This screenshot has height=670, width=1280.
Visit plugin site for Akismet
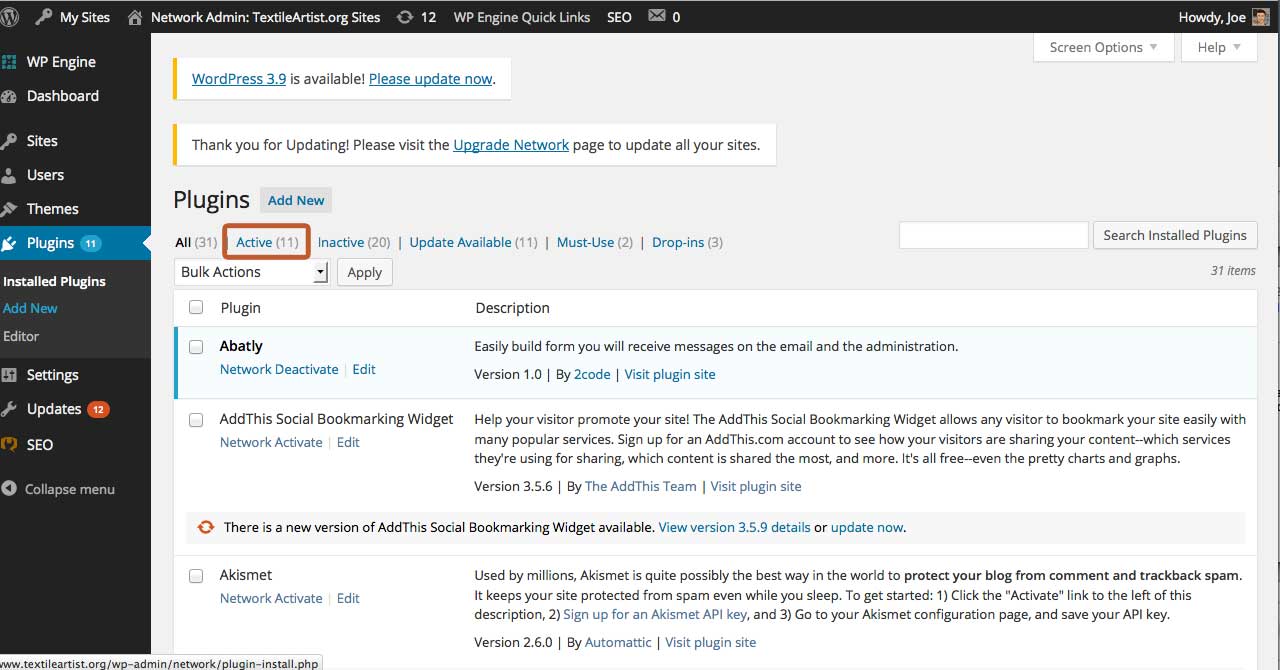[710, 642]
